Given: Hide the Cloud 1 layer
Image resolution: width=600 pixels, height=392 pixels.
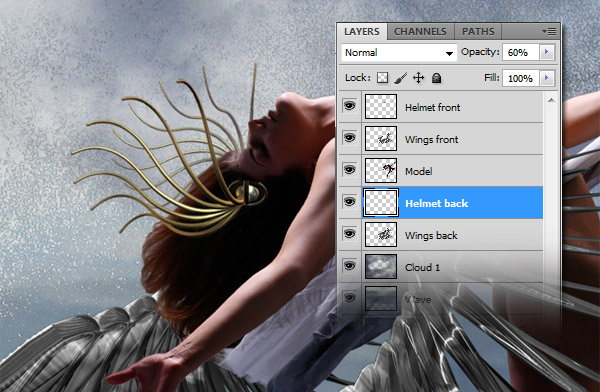Looking at the screenshot, I should click(x=349, y=266).
